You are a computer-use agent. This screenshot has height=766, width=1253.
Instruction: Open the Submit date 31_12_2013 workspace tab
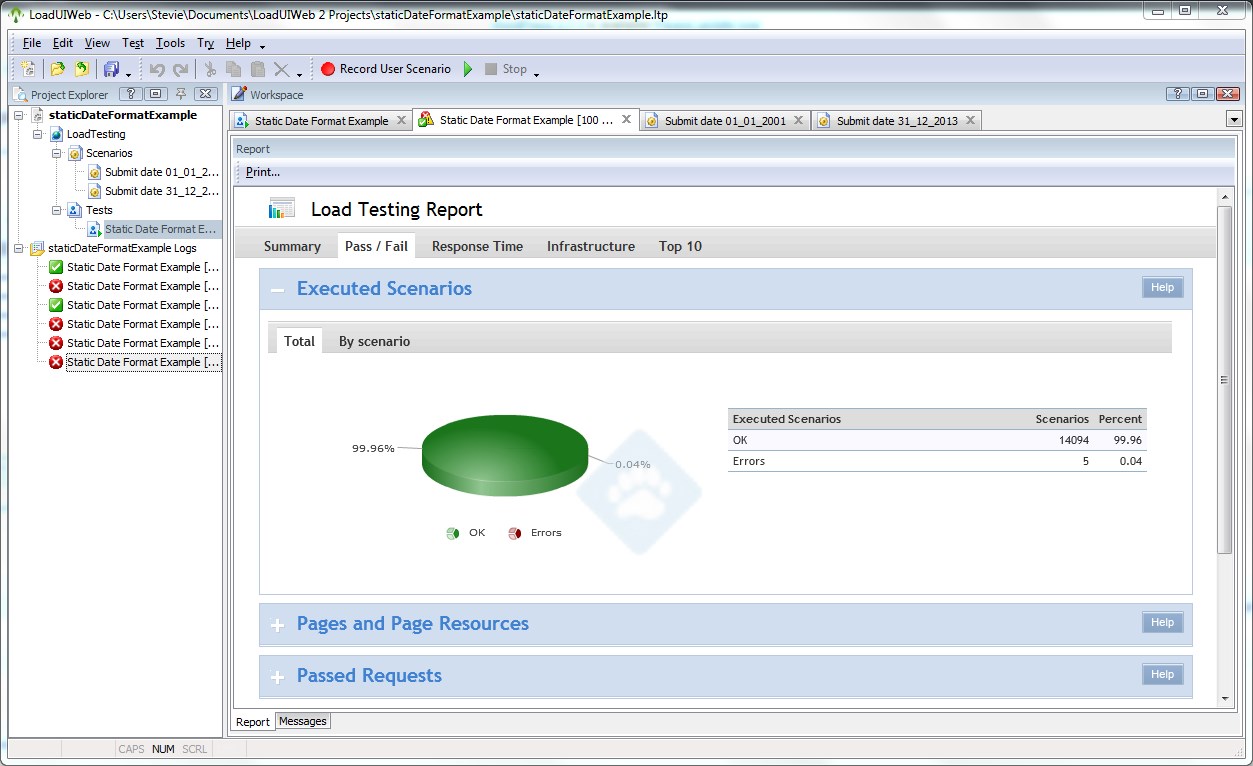point(897,120)
